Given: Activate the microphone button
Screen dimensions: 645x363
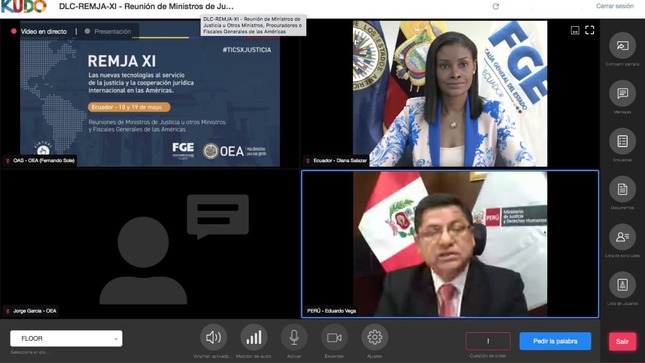Looking at the screenshot, I should [294, 338].
